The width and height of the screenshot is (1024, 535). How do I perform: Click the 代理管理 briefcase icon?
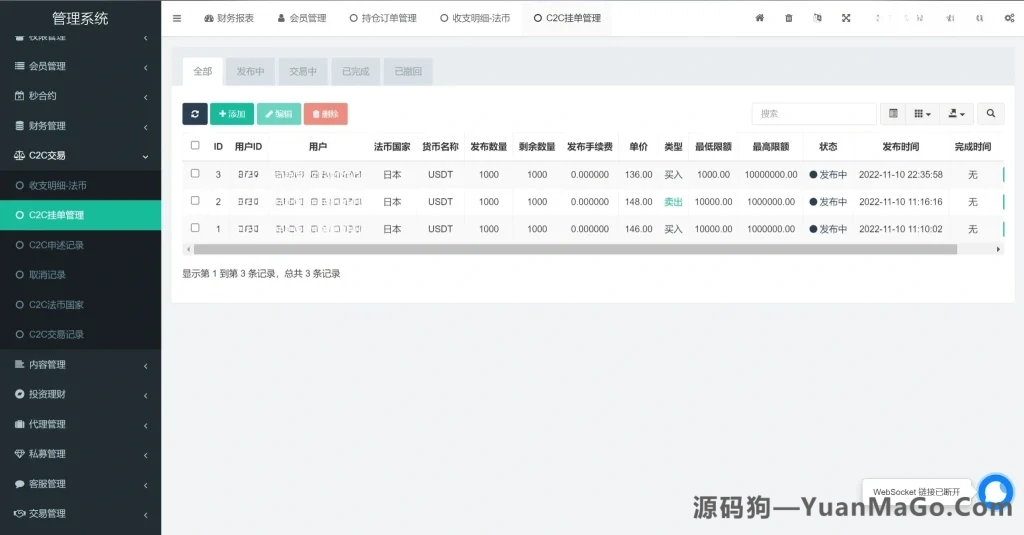click(x=20, y=424)
